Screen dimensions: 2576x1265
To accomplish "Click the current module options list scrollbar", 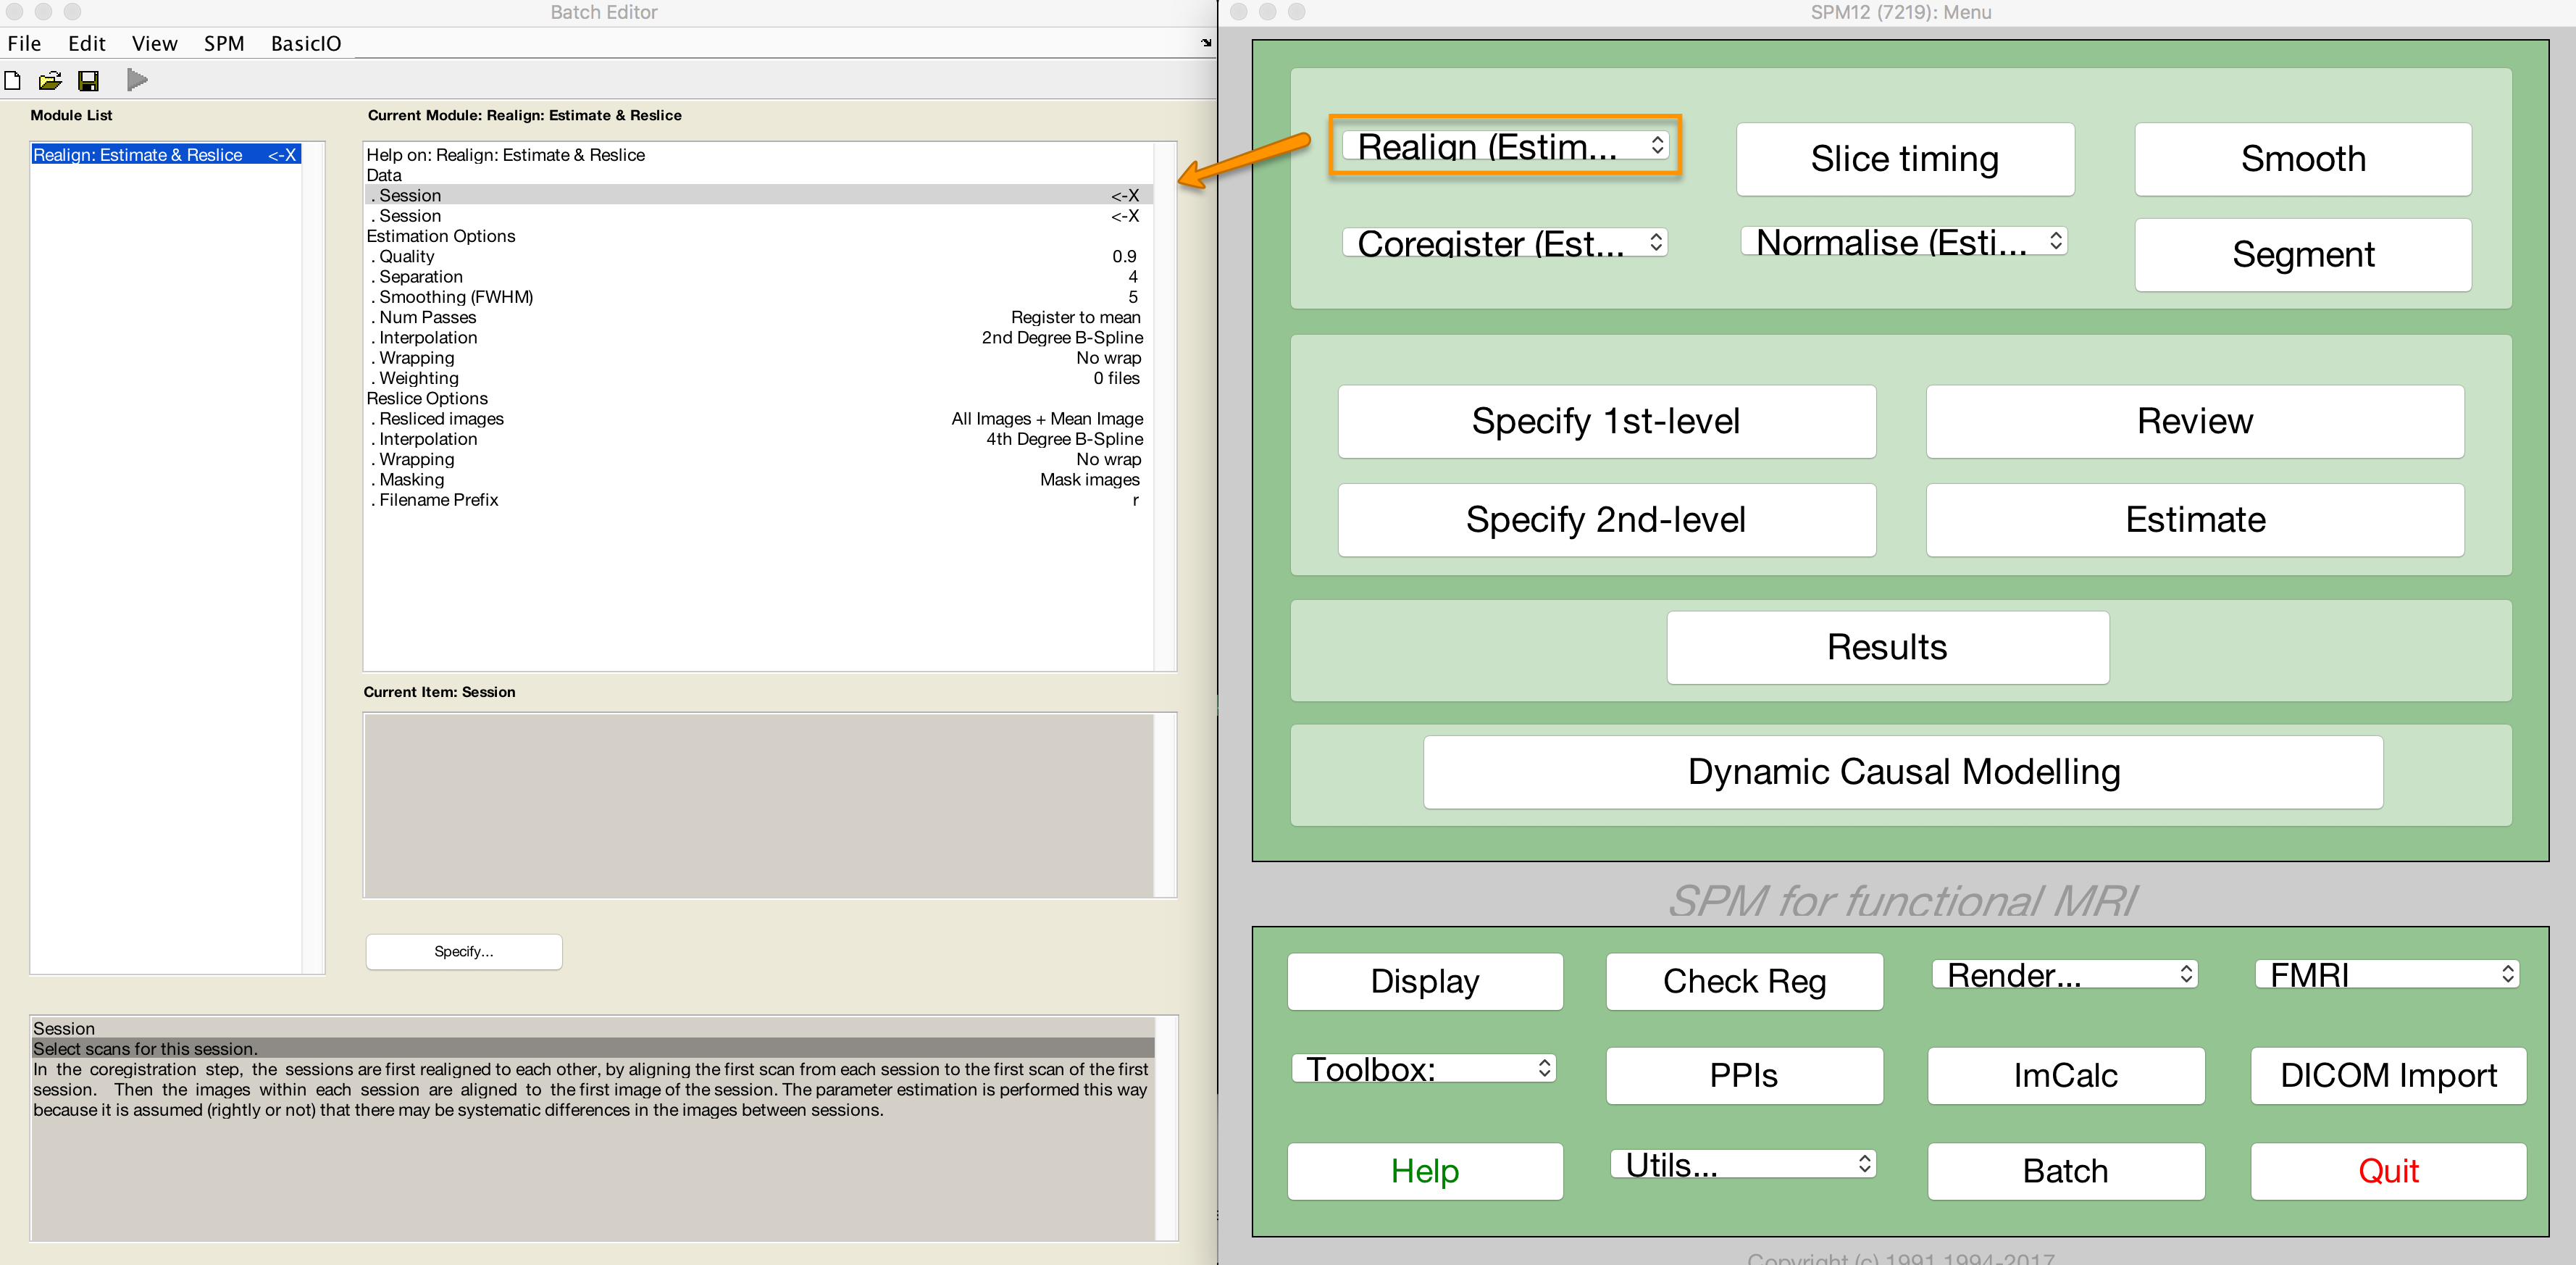I will point(1165,406).
